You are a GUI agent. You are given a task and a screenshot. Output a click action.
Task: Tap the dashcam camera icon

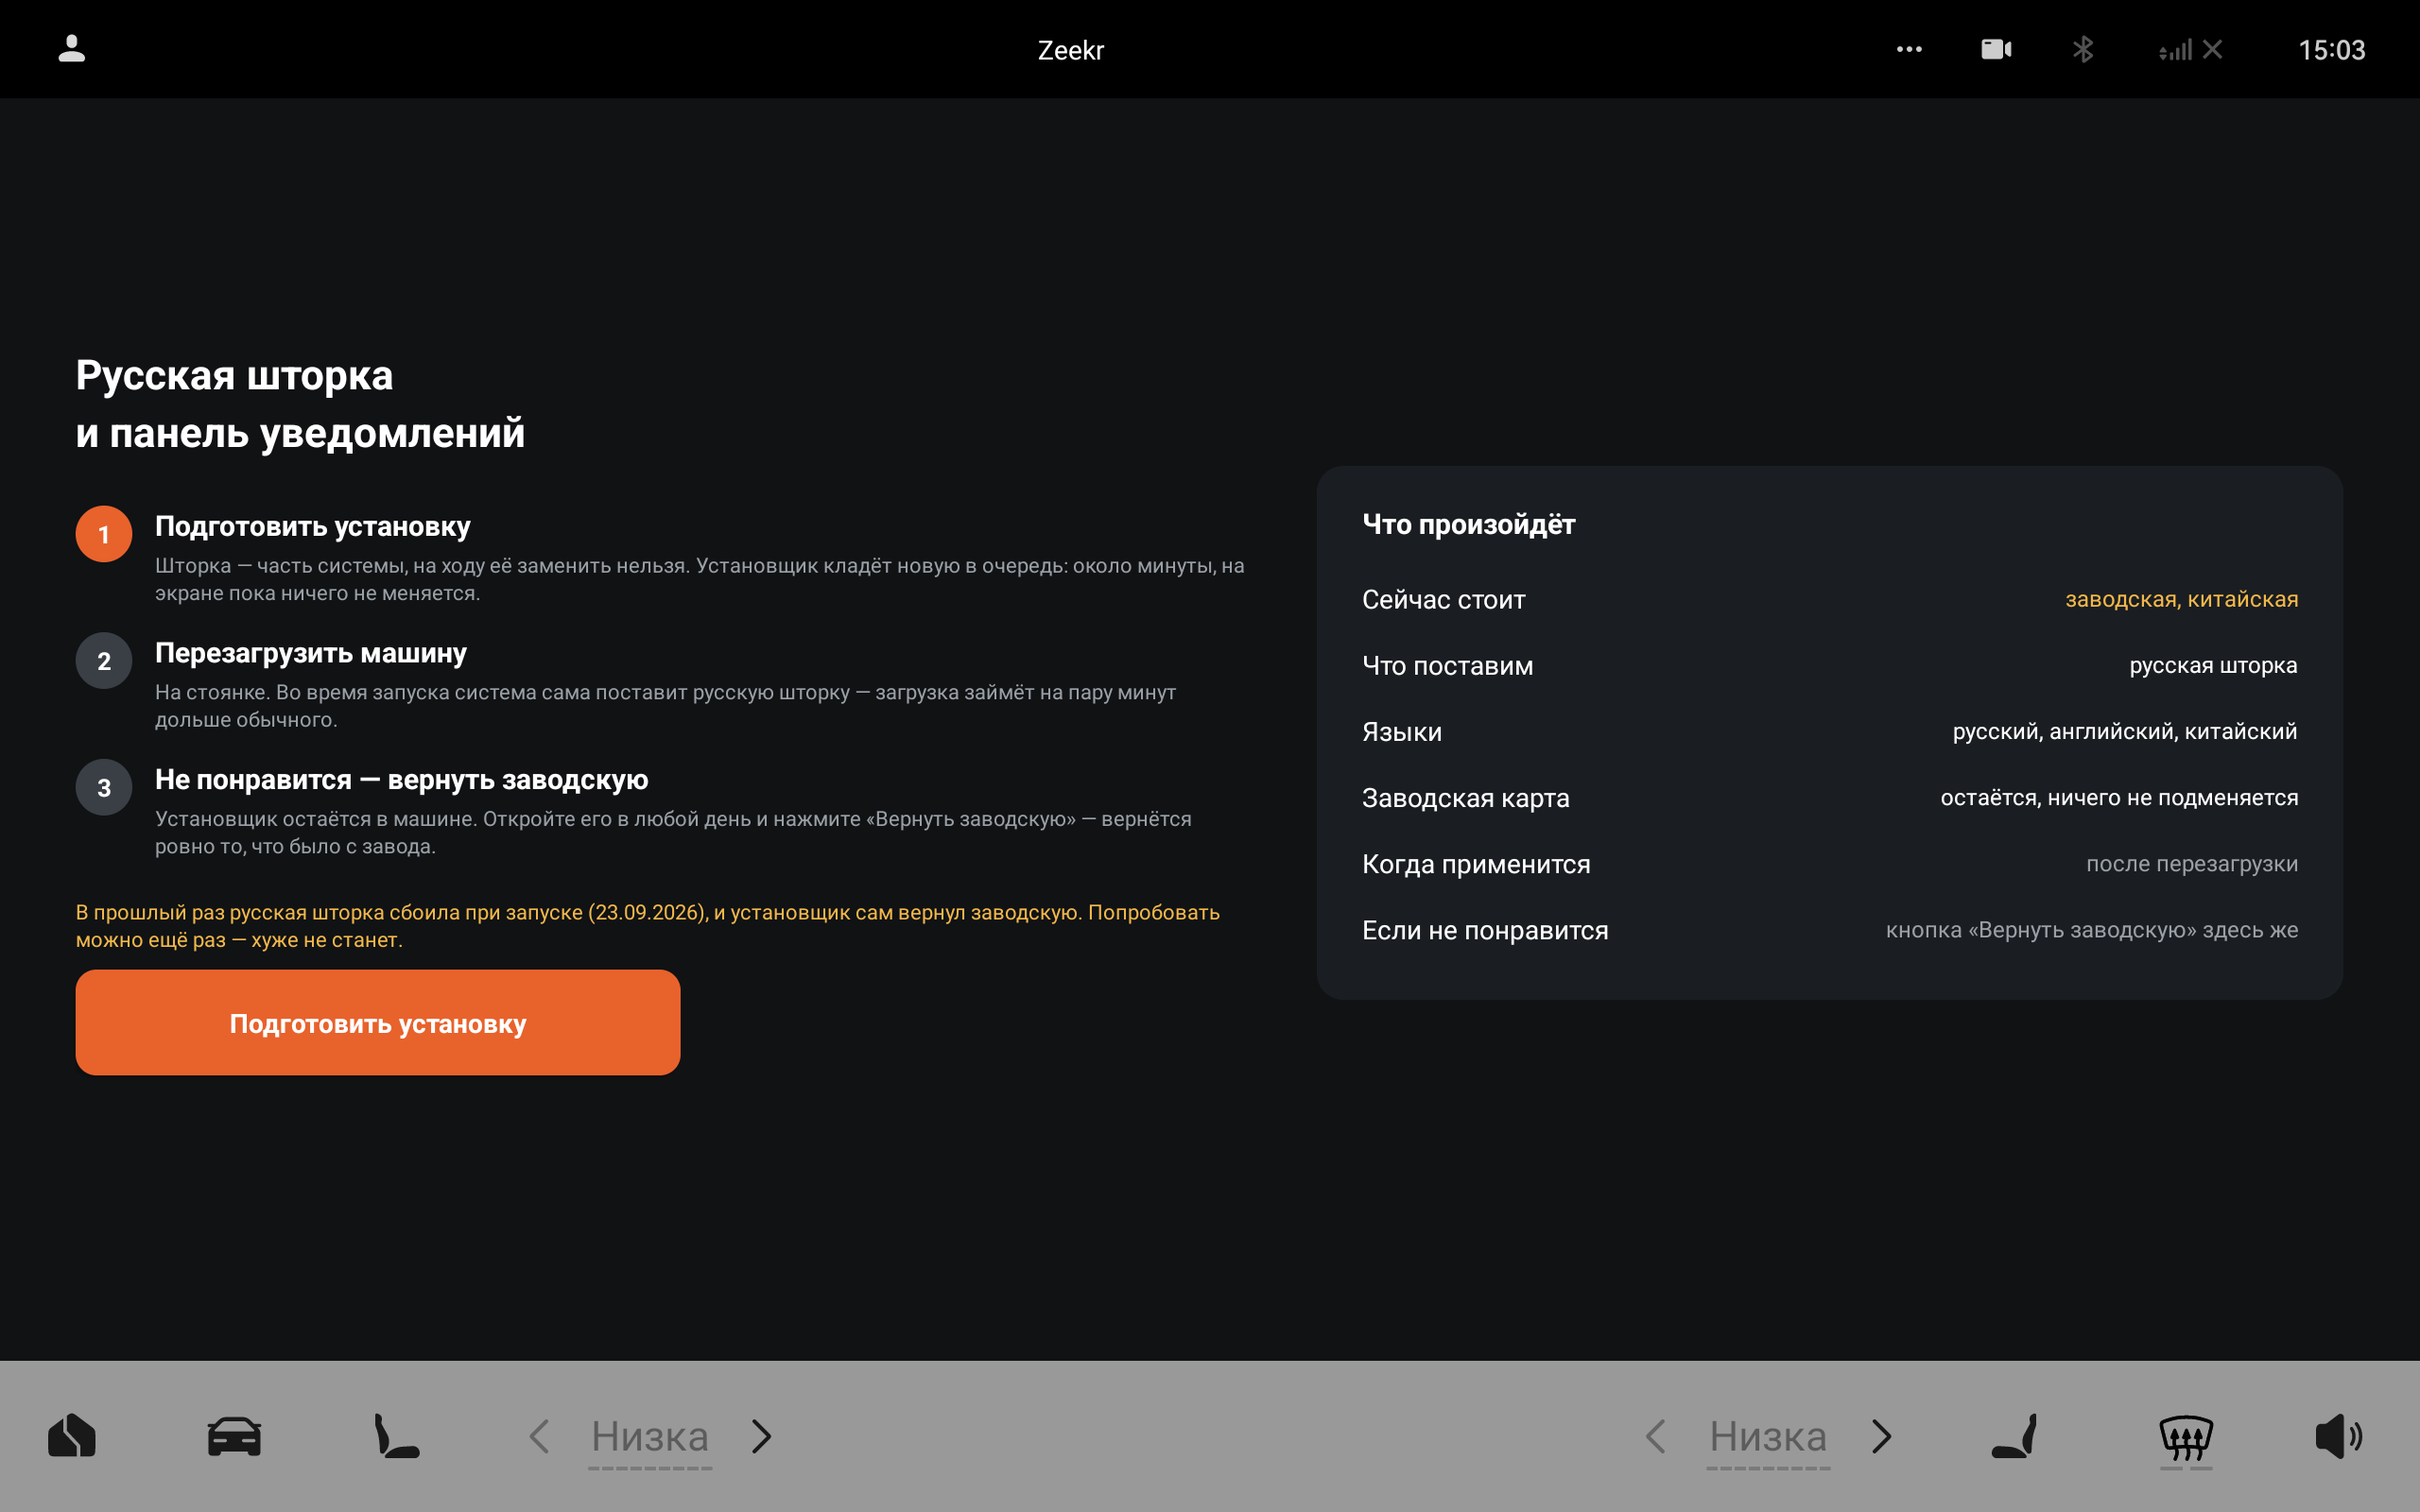[x=1996, y=49]
